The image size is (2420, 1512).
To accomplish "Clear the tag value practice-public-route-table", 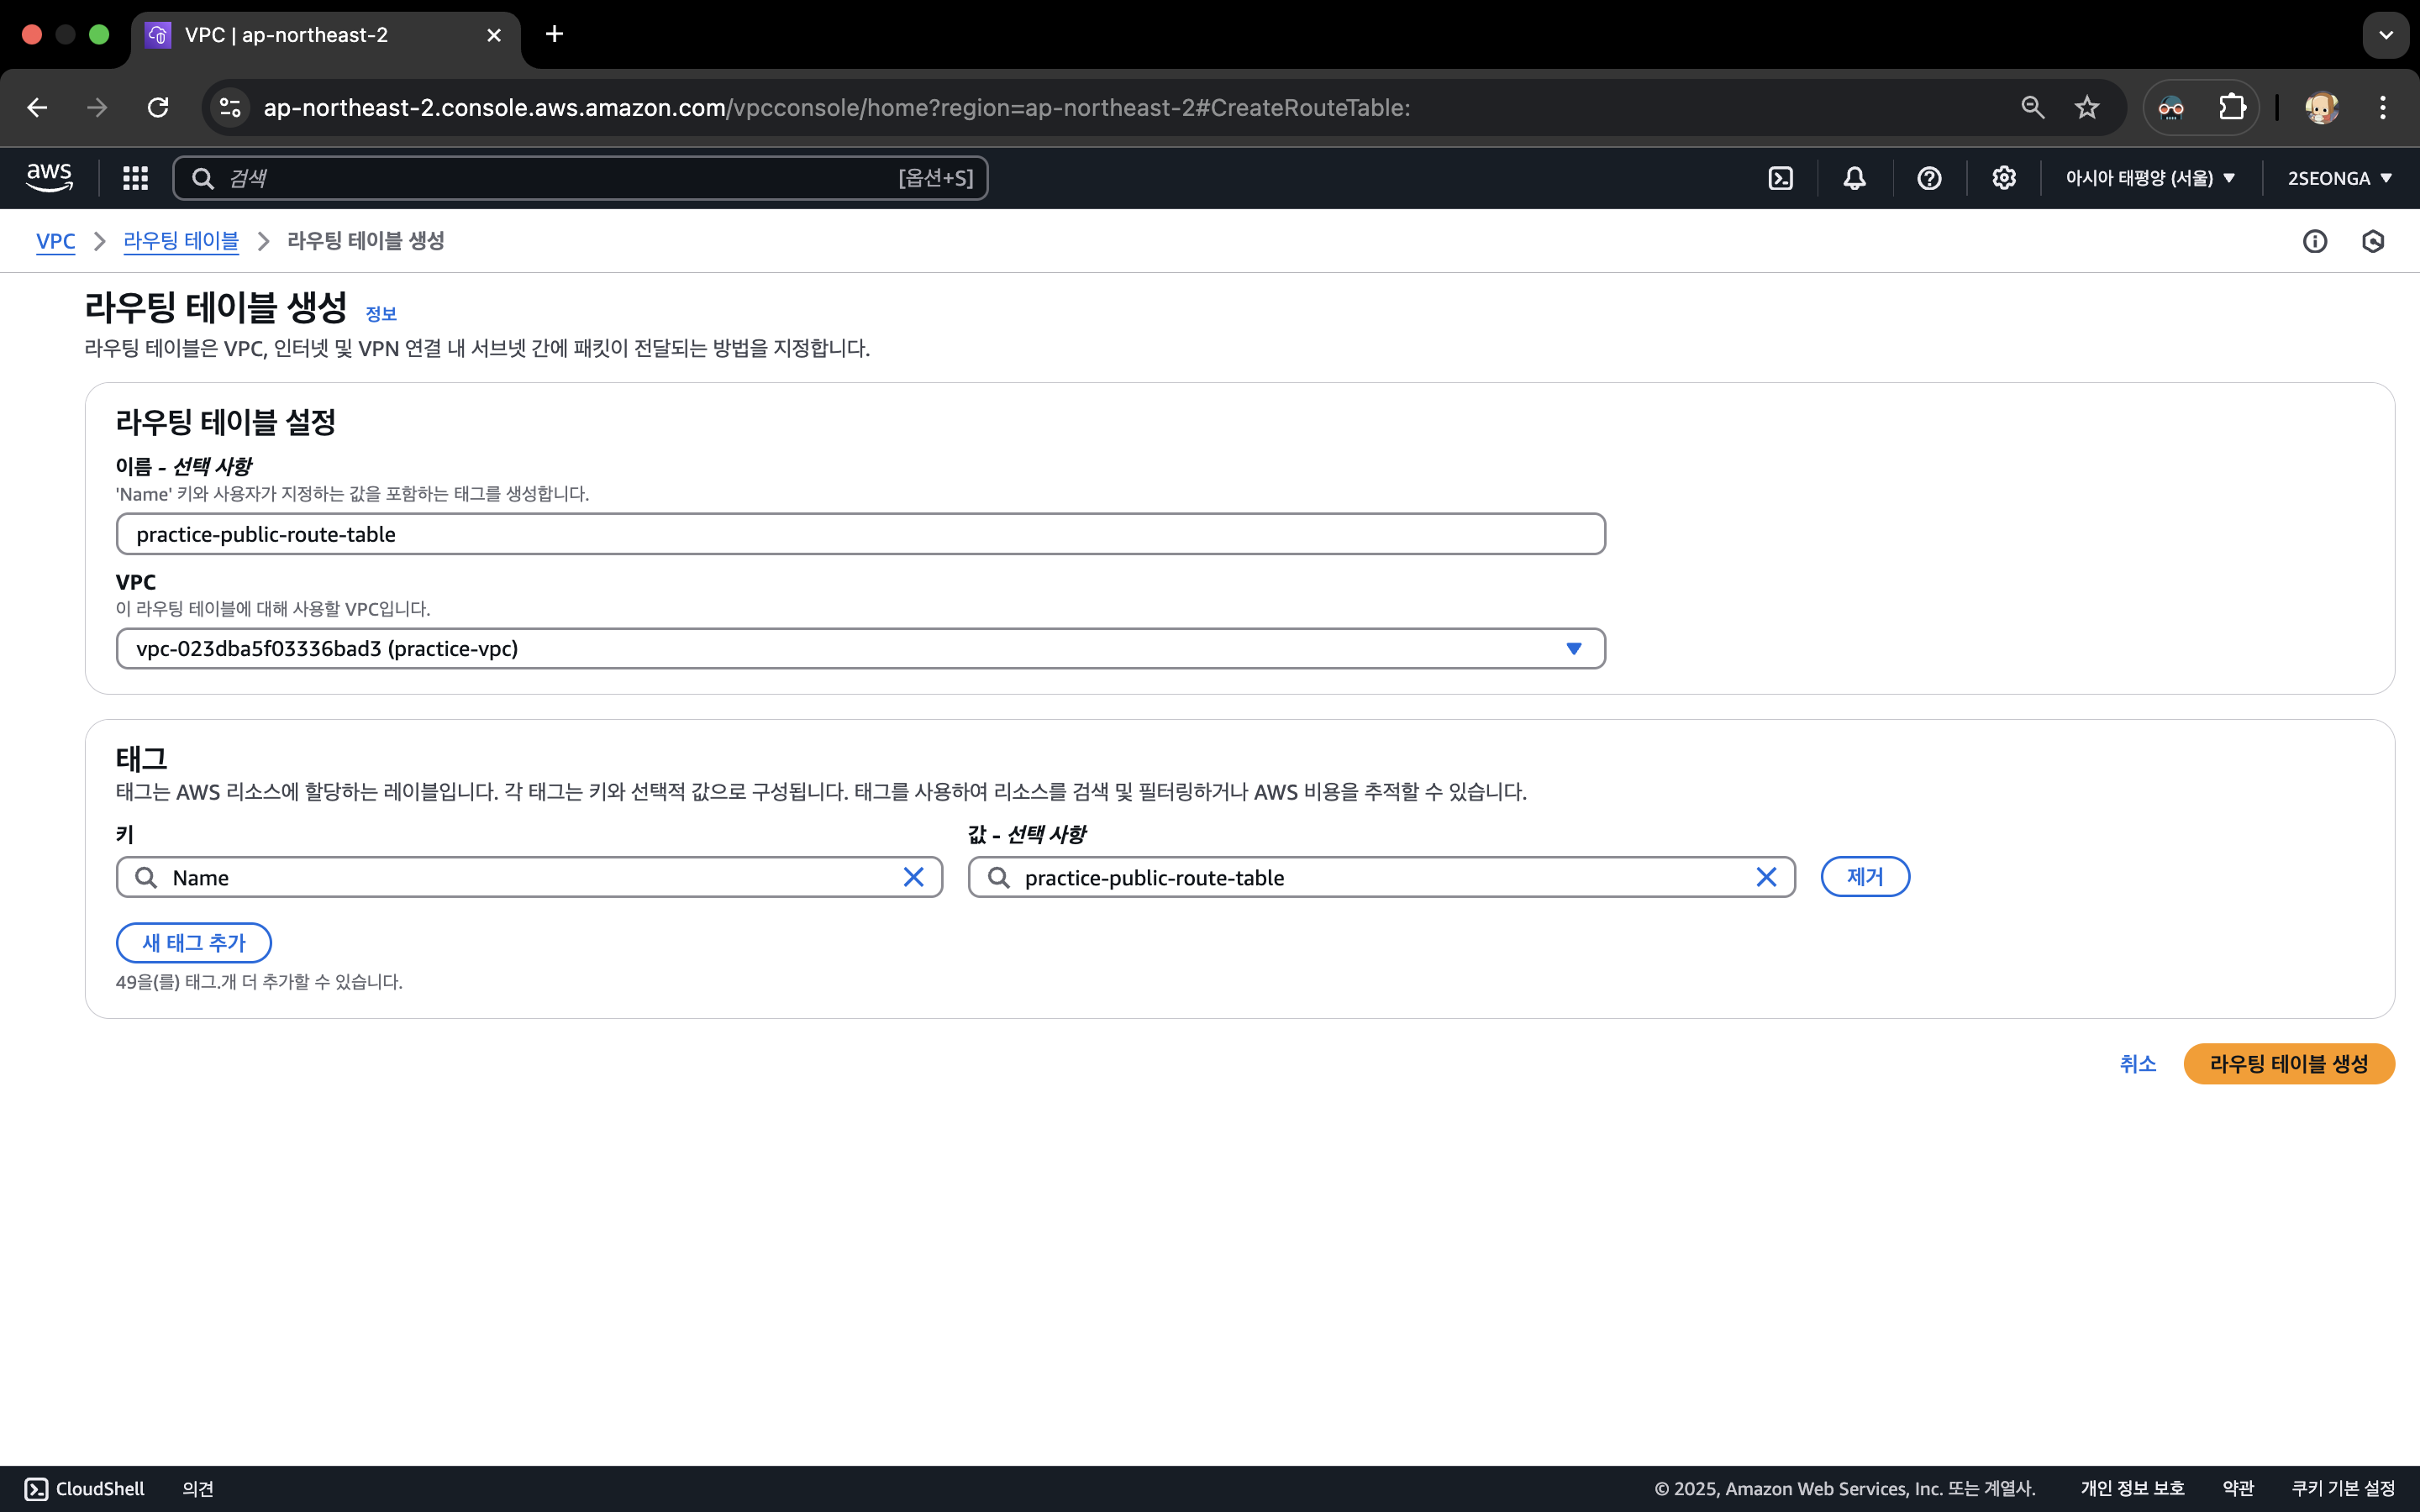I will pos(1766,877).
